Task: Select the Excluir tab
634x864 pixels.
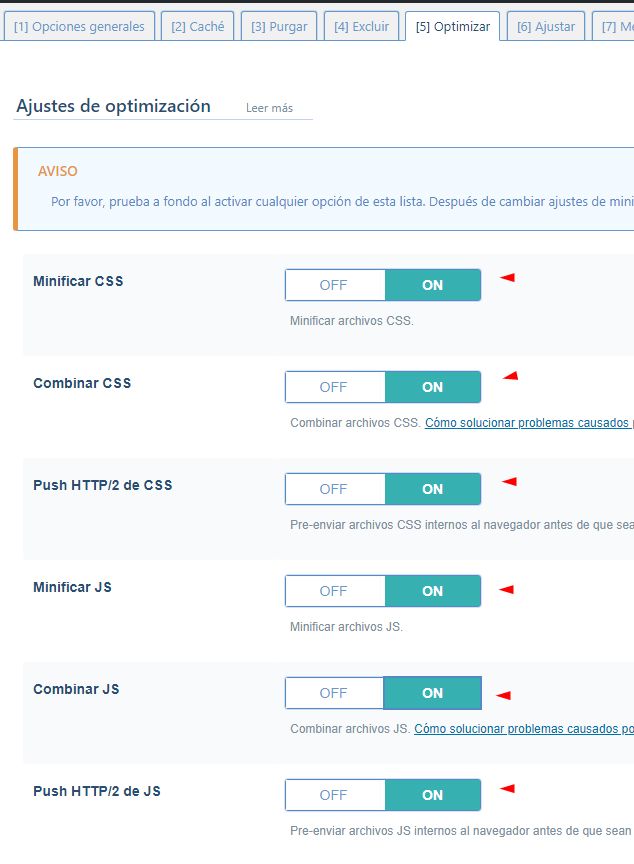Action: tap(361, 27)
